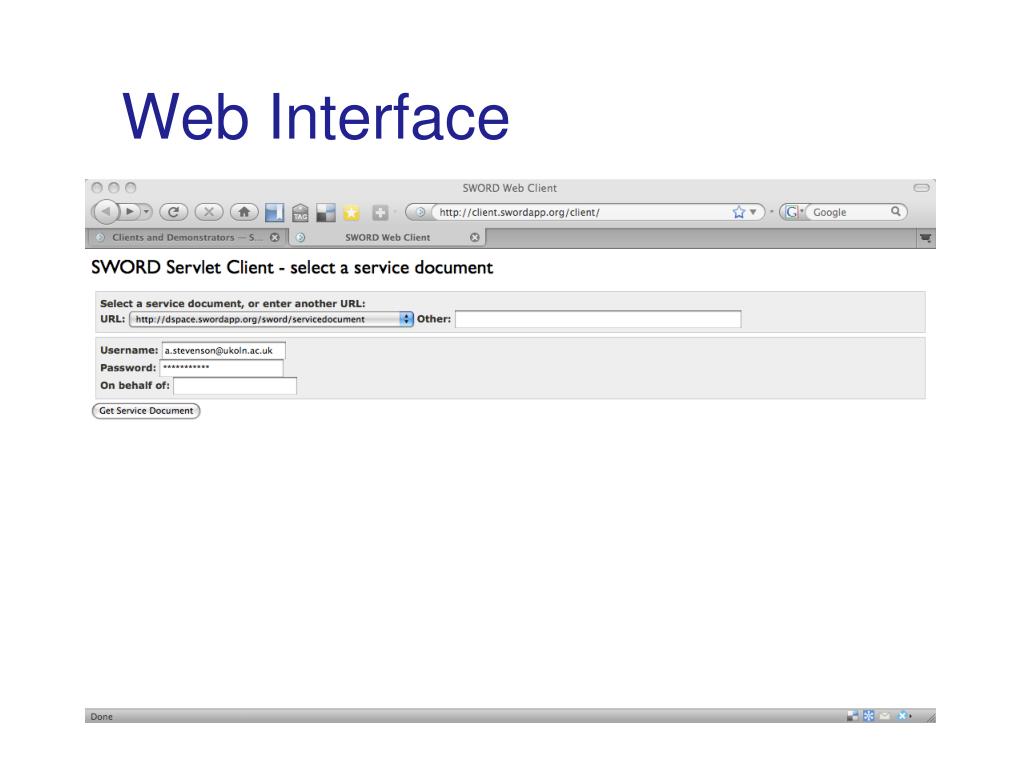
Task: Click the blue bookmark ribbon toolbar icon
Action: click(274, 212)
